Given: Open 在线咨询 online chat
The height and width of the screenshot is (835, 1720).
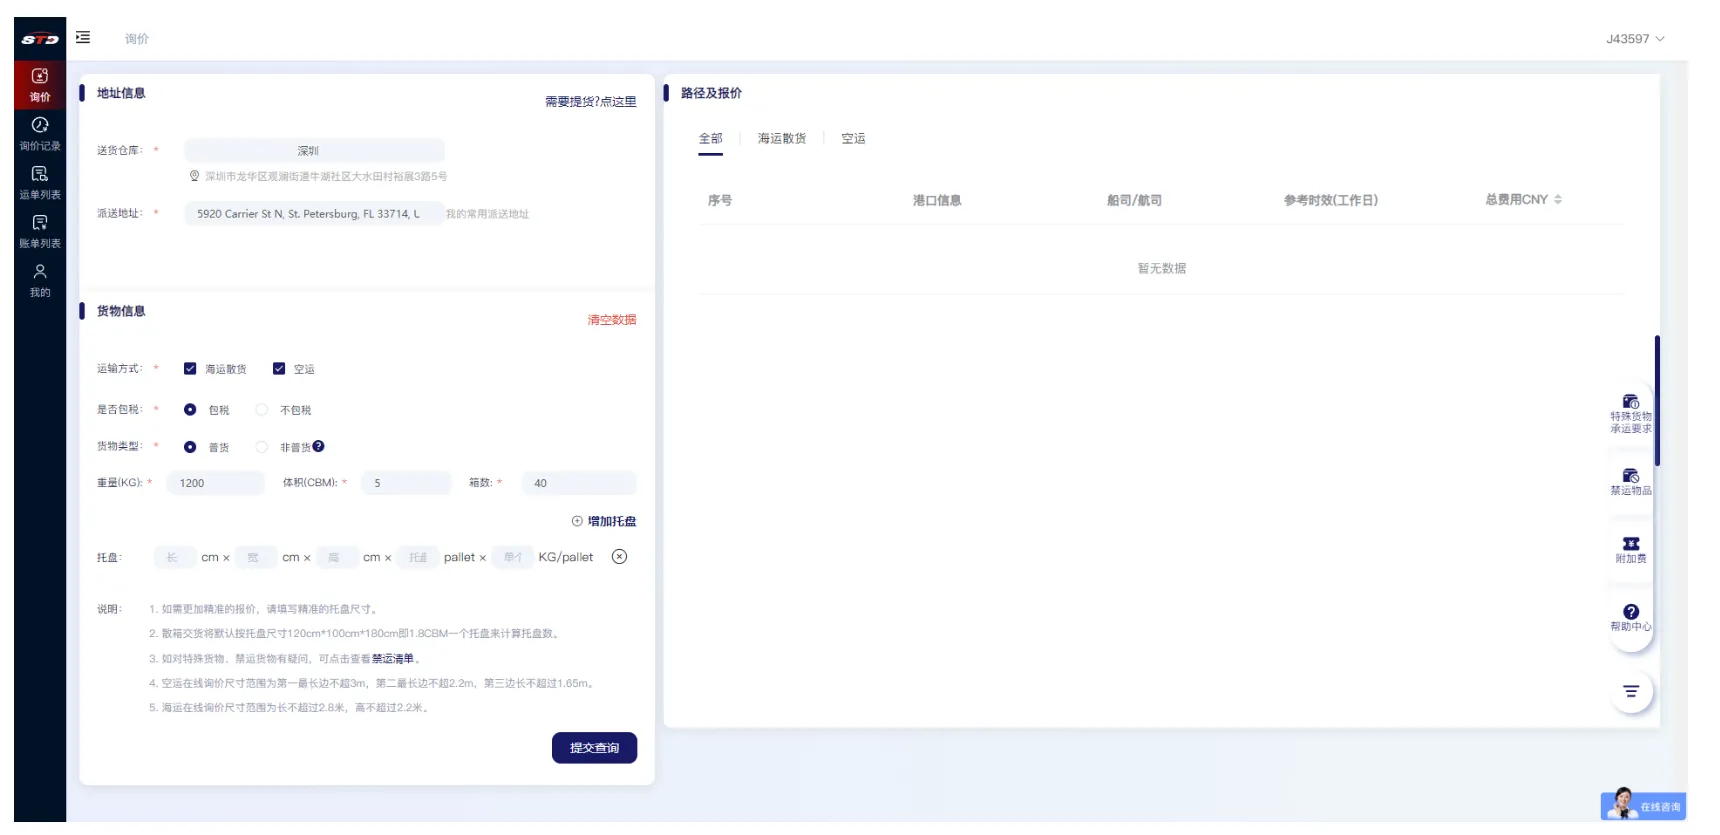Looking at the screenshot, I should click(1643, 805).
